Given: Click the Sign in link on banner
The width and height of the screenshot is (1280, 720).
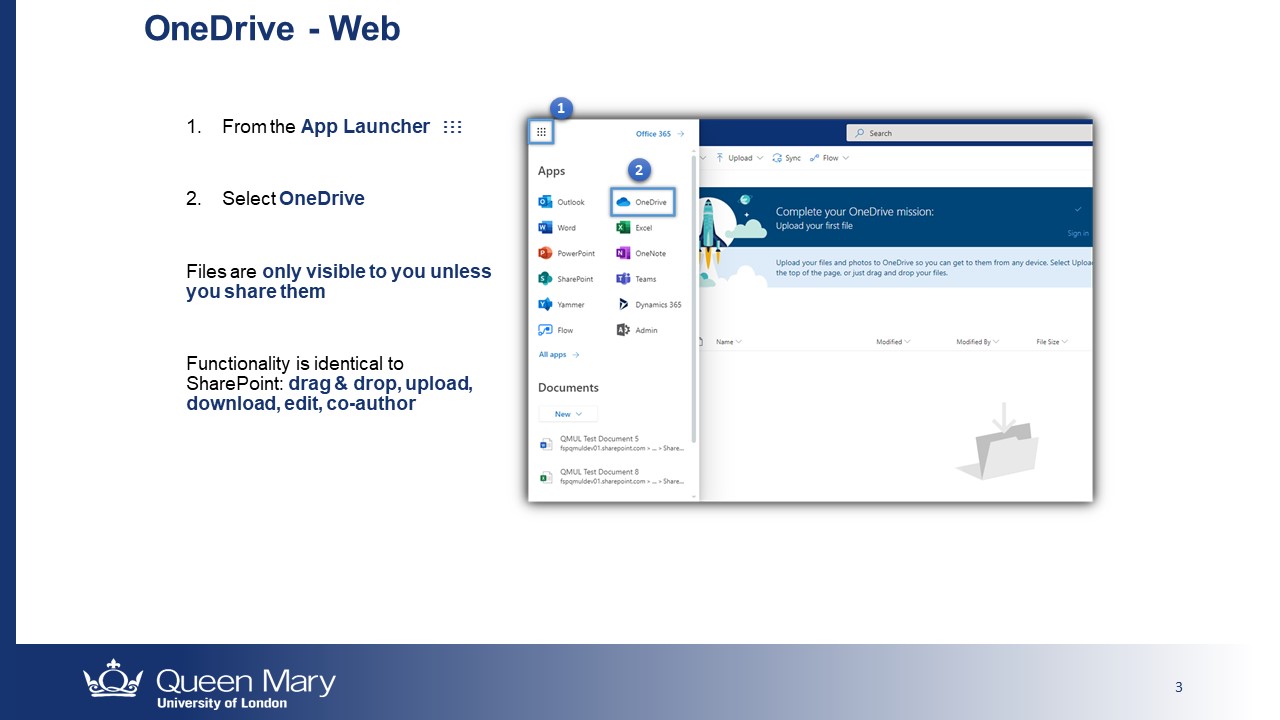Looking at the screenshot, I should coord(1078,234).
